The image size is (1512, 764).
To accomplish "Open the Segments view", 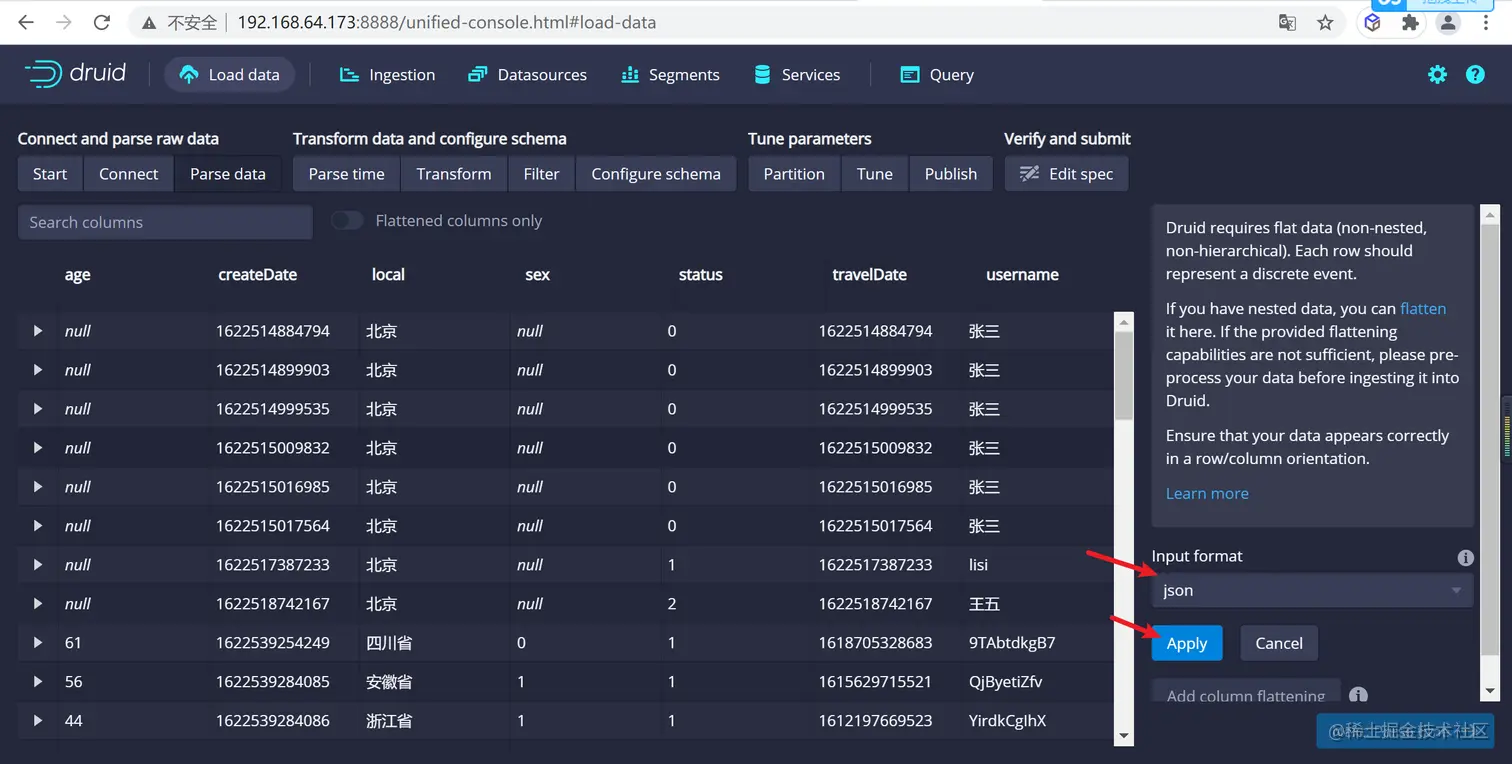I will (670, 74).
